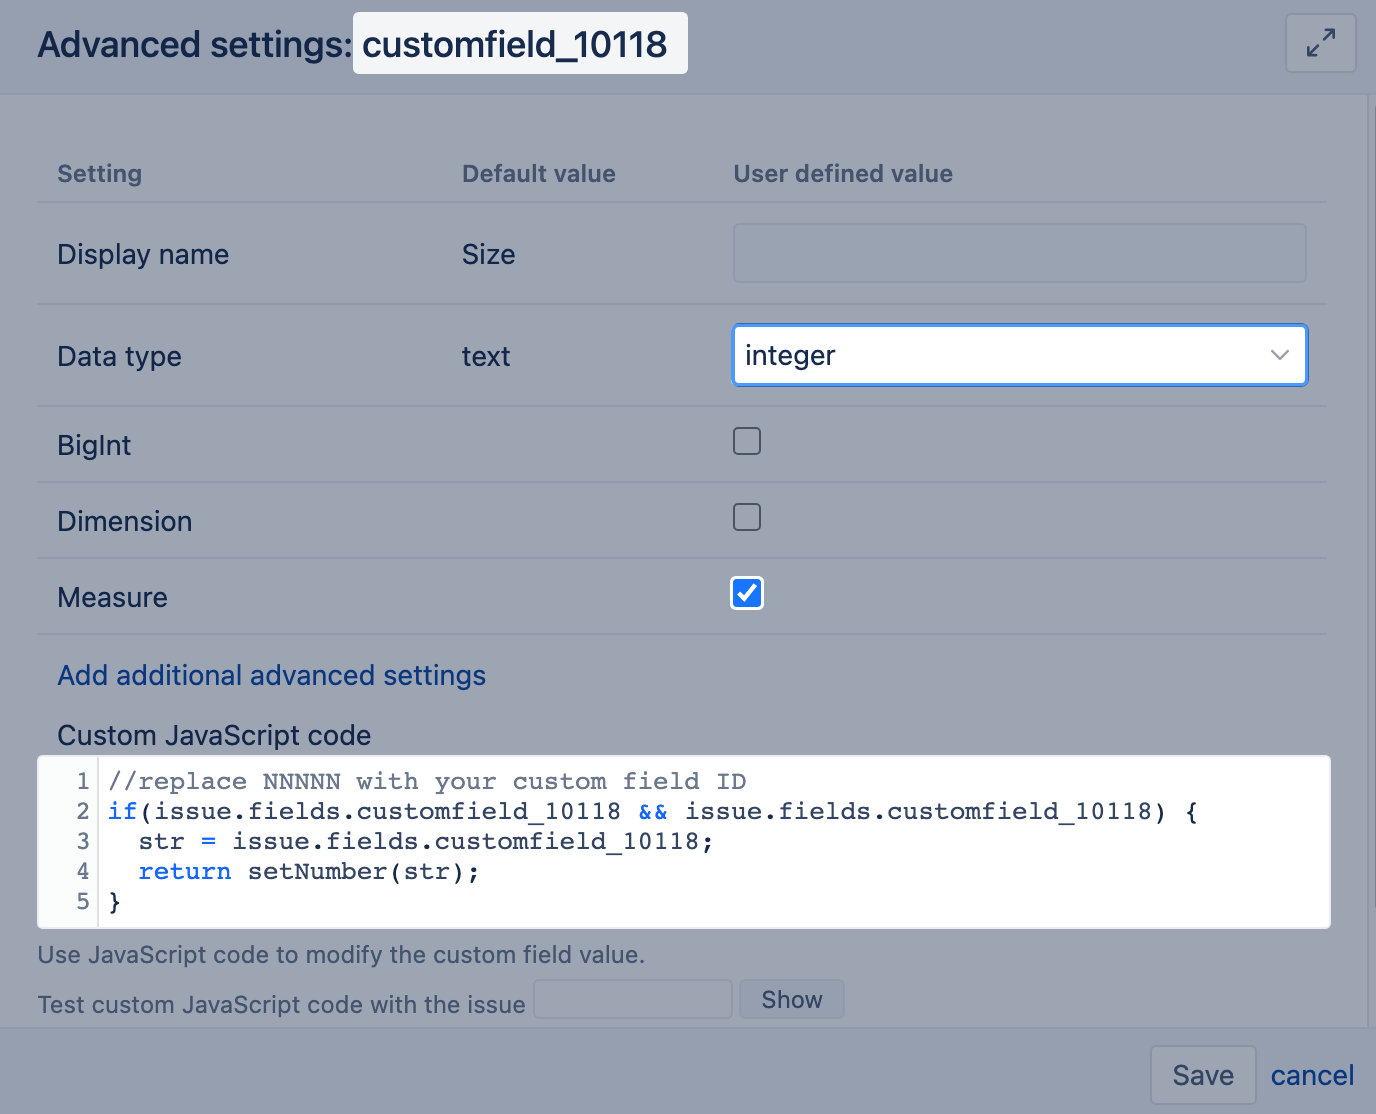
Task: Click line 2 of the custom JavaScript code
Action: click(650, 811)
